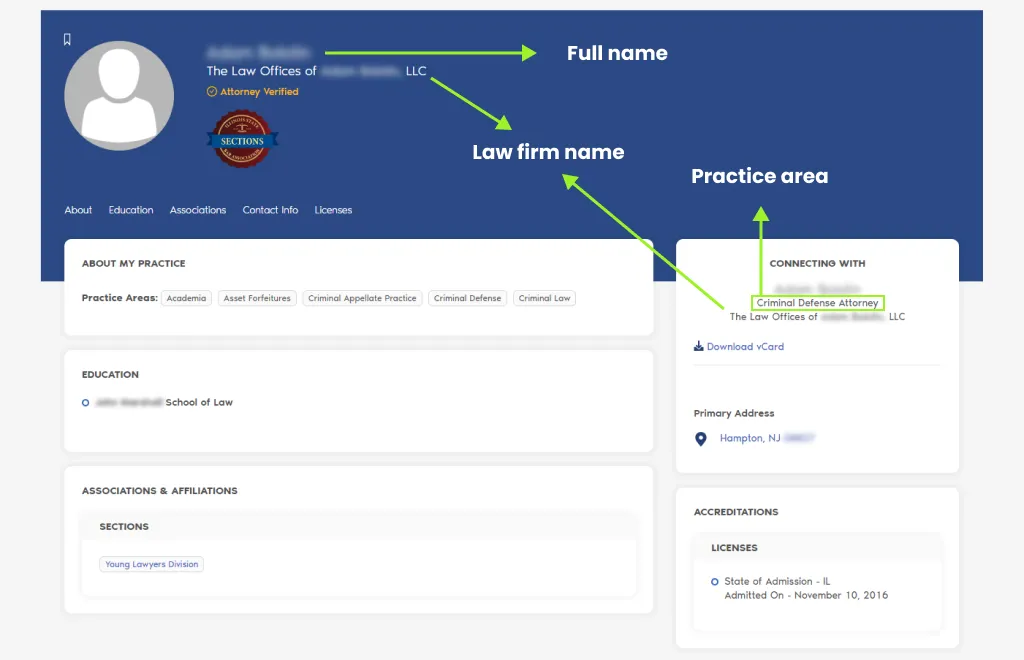The height and width of the screenshot is (660, 1024).
Task: Click the download icon beside Download vCard
Action: pyautogui.click(x=696, y=346)
